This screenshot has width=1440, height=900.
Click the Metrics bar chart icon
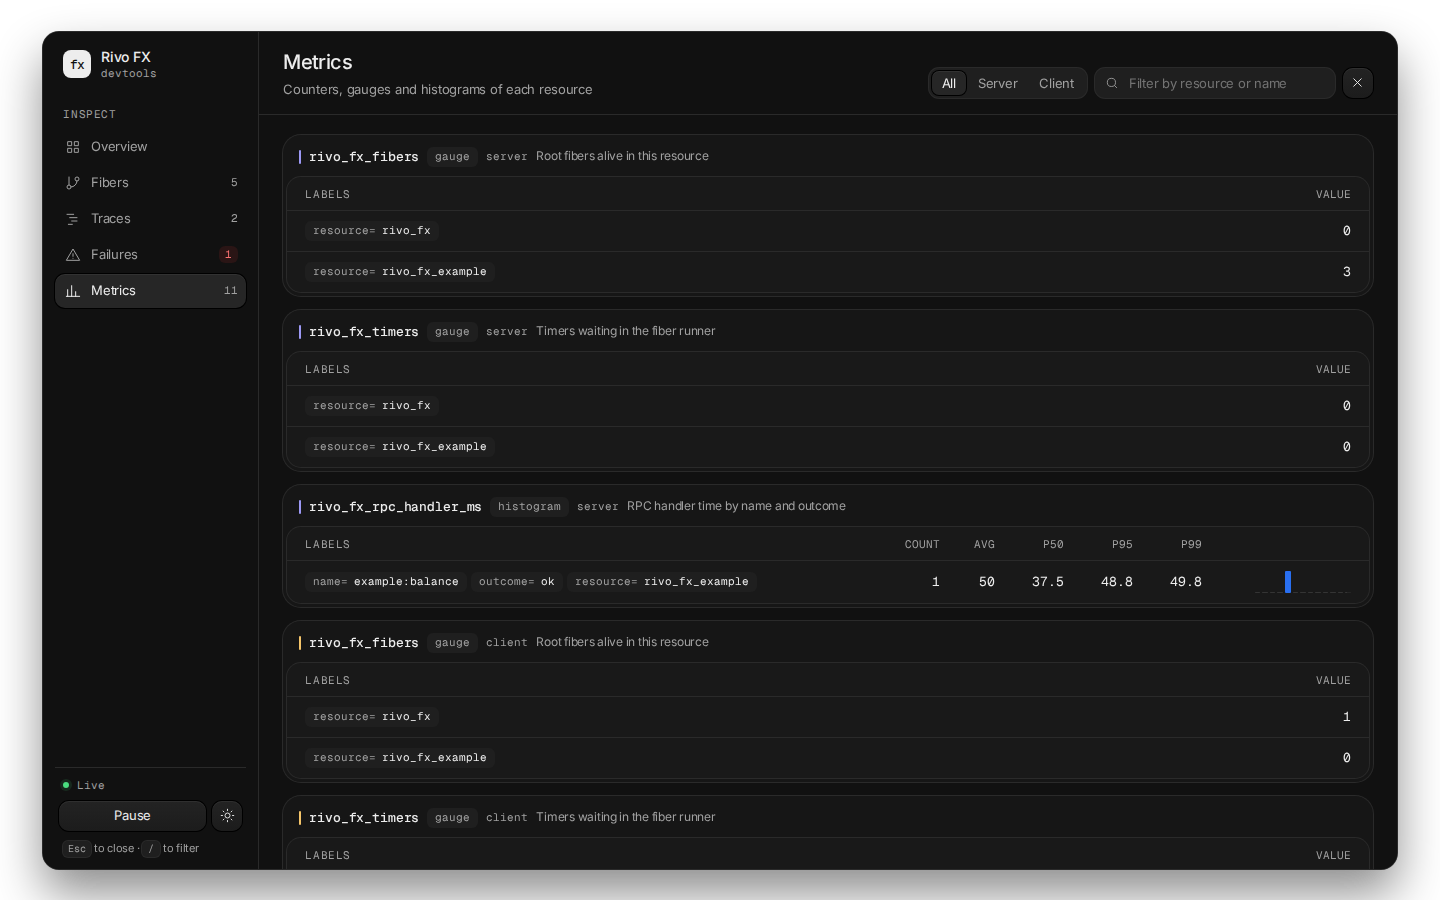coord(73,291)
